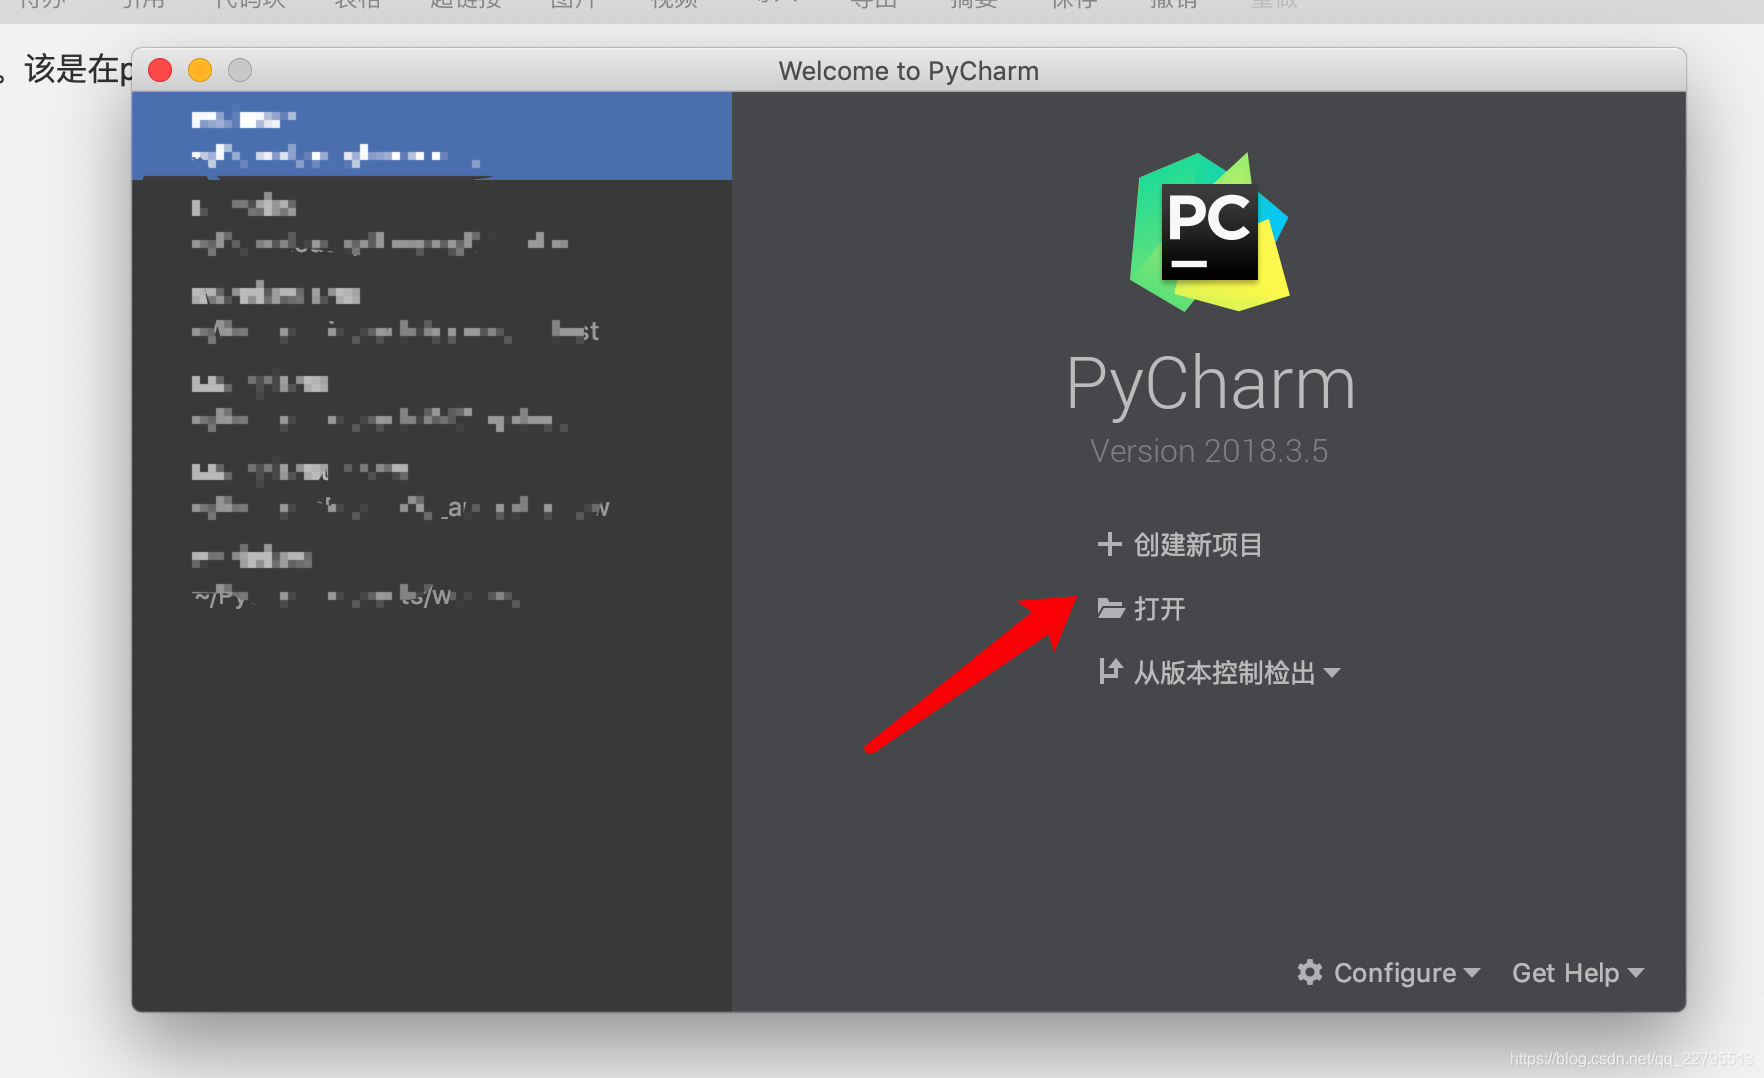The height and width of the screenshot is (1078, 1764).
Task: Click the Configure label text
Action: pyautogui.click(x=1395, y=973)
